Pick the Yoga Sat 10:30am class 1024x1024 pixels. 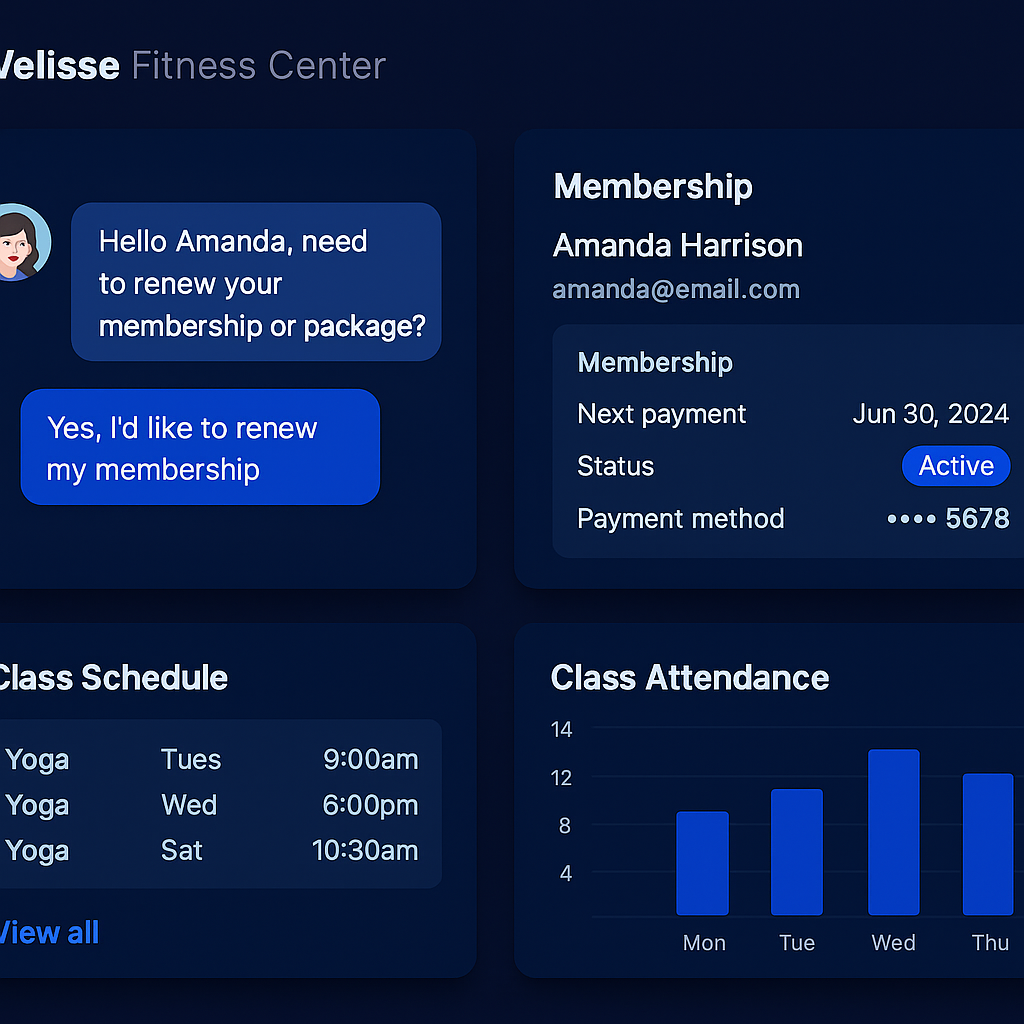pyautogui.click(x=212, y=851)
